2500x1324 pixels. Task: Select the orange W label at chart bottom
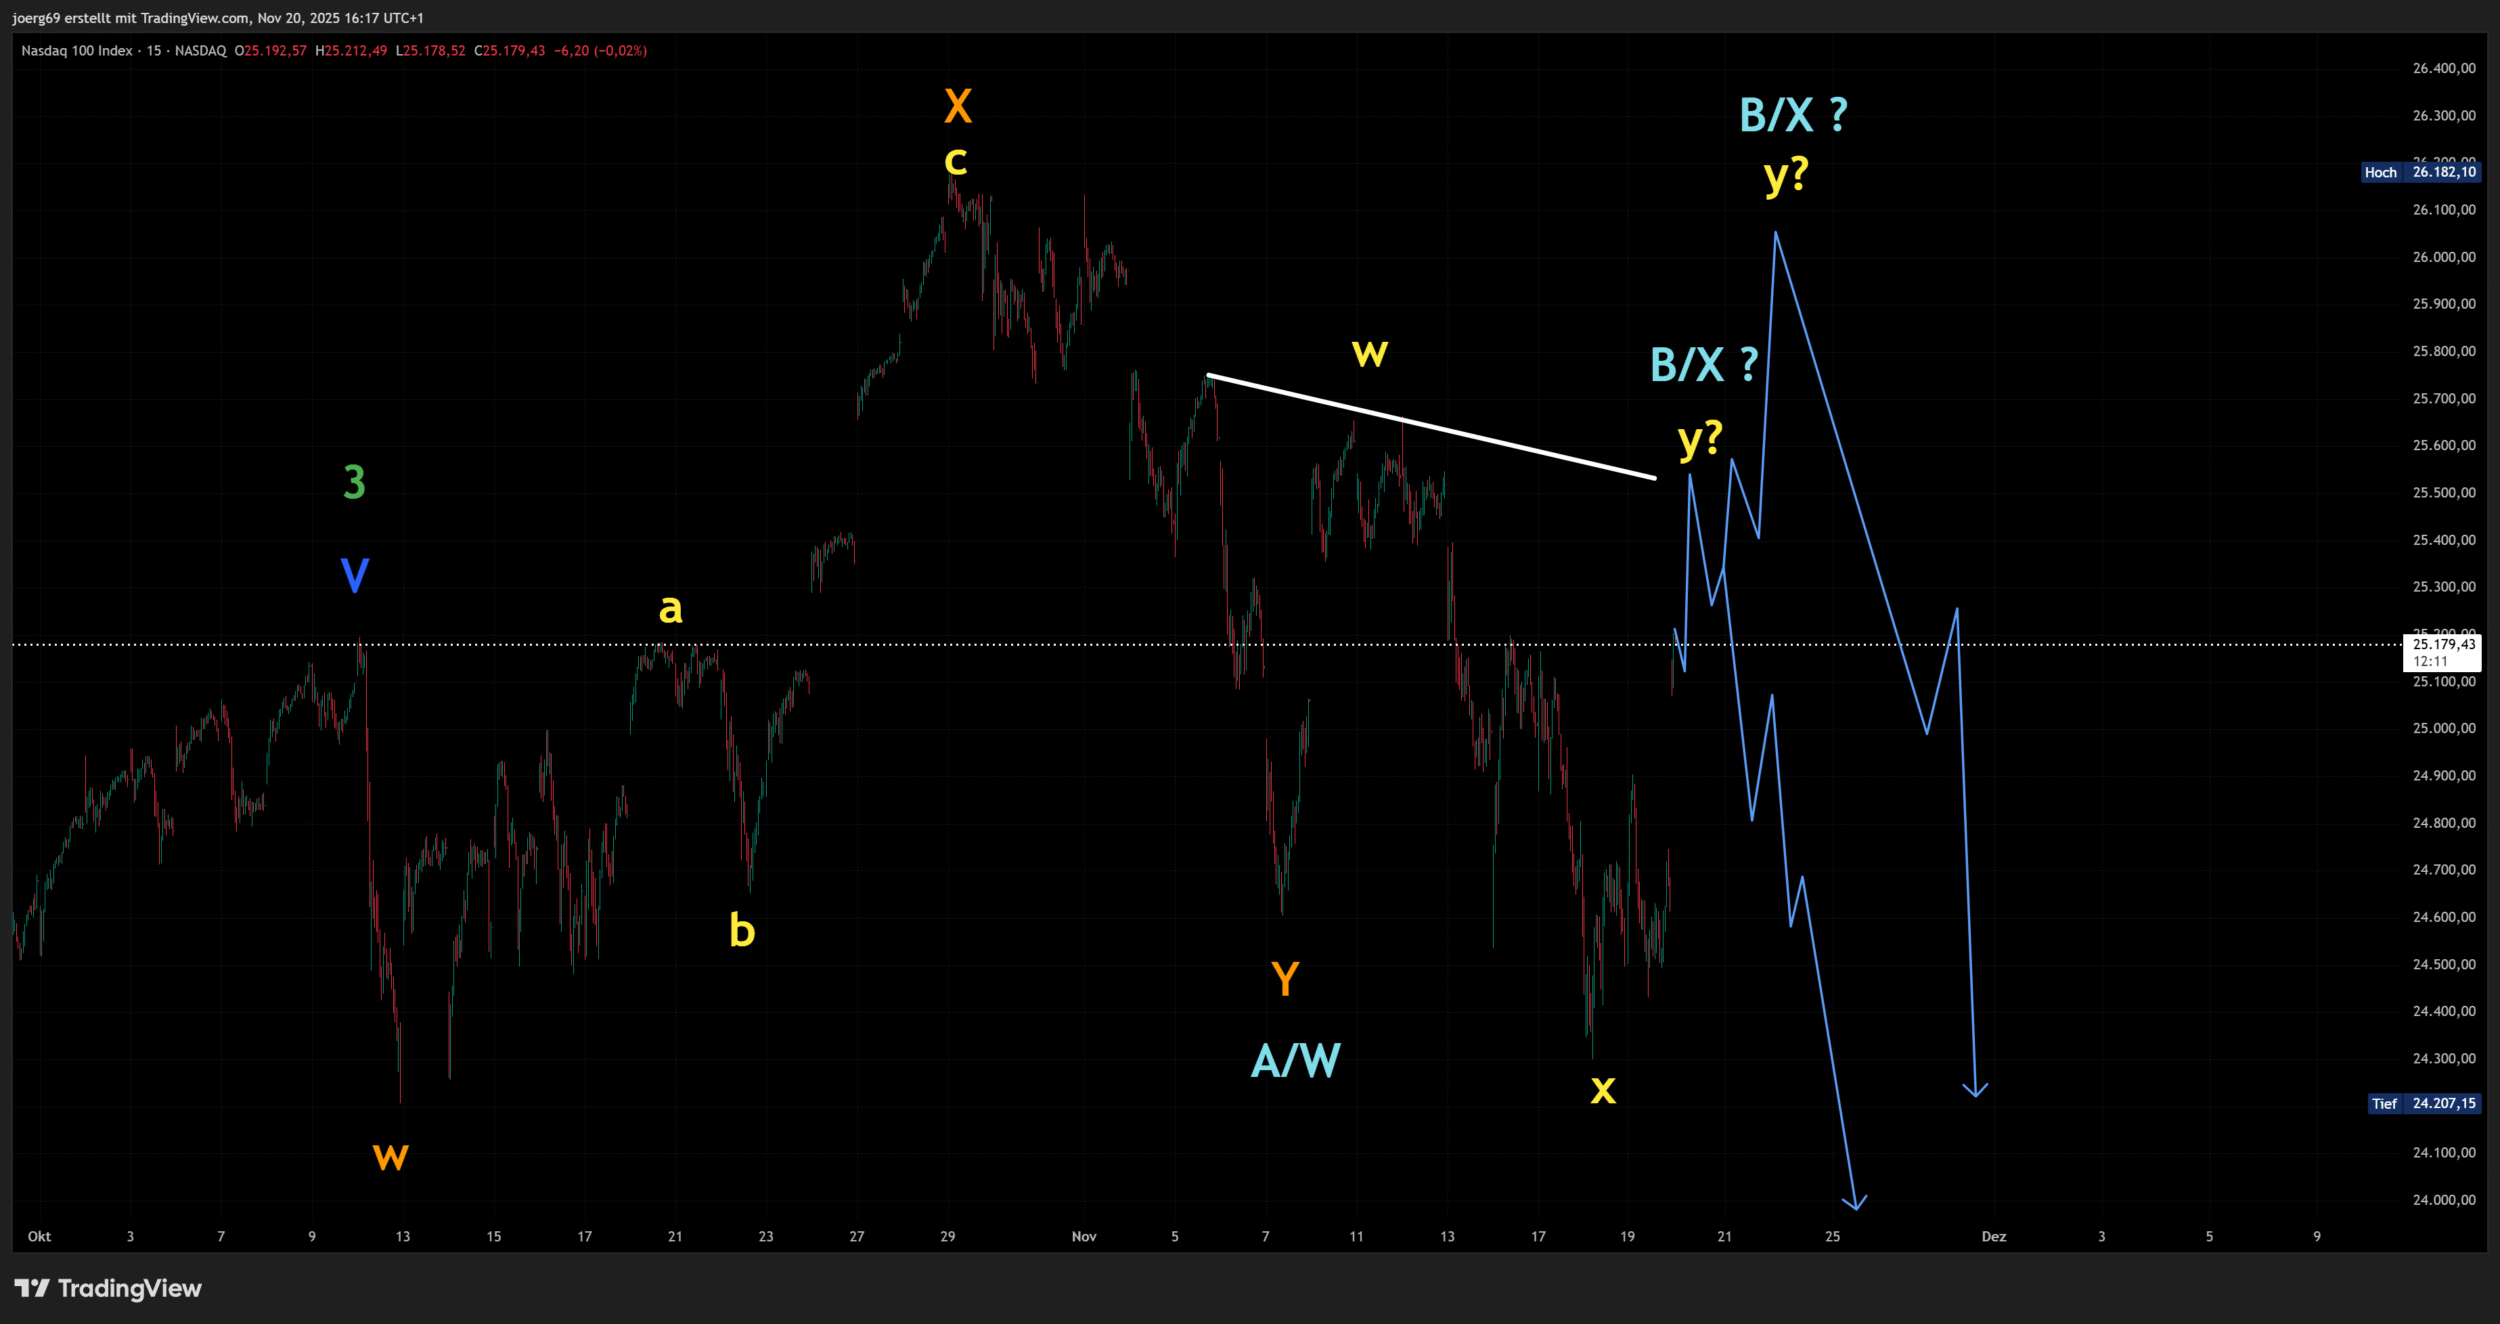[x=390, y=1156]
